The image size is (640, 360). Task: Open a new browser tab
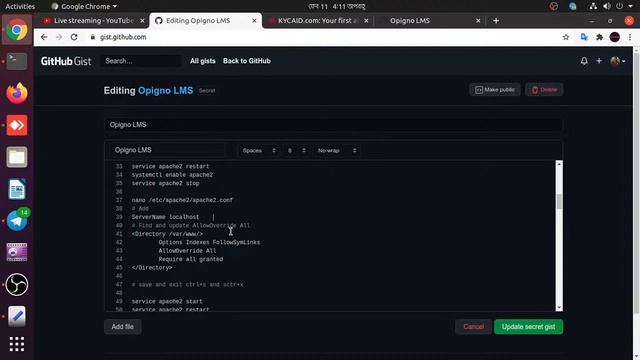tap(496, 20)
